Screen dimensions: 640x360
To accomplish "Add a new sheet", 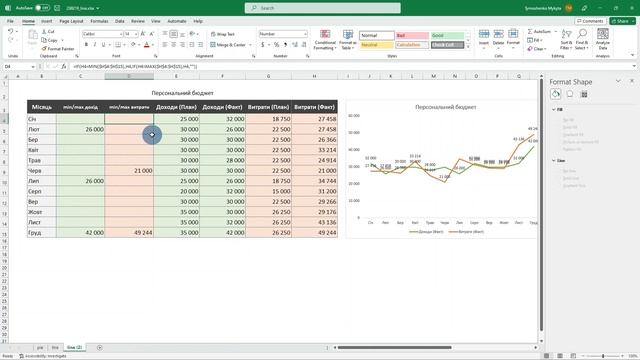I will (100, 347).
